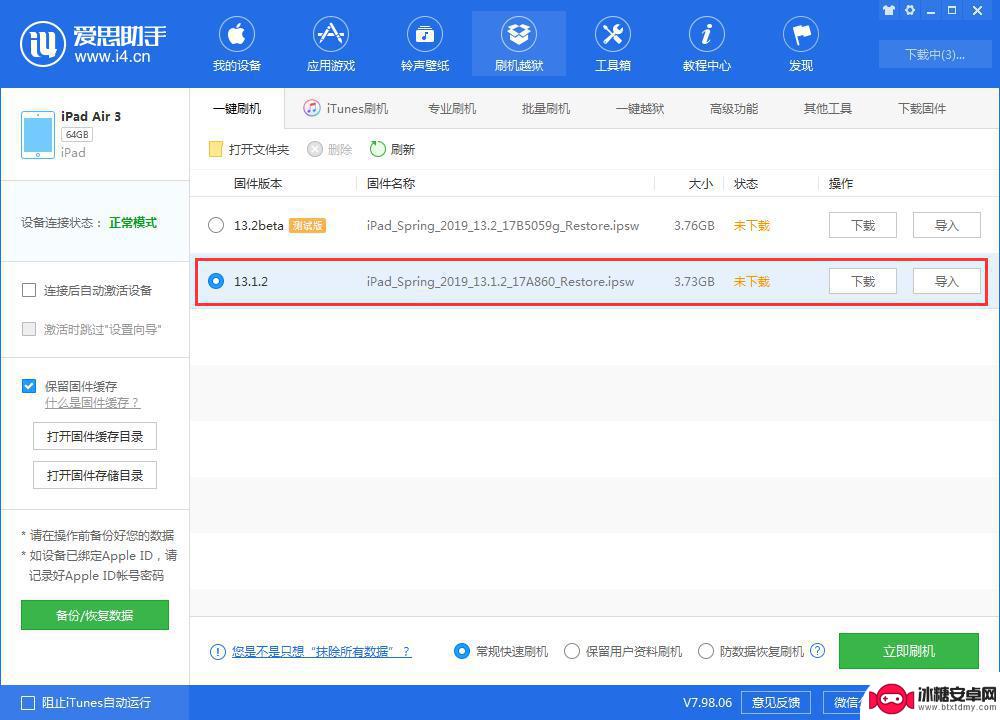Viewport: 1000px width, 720px height.
Task: Open the 我的设备 (My Device) section
Action: point(237,44)
